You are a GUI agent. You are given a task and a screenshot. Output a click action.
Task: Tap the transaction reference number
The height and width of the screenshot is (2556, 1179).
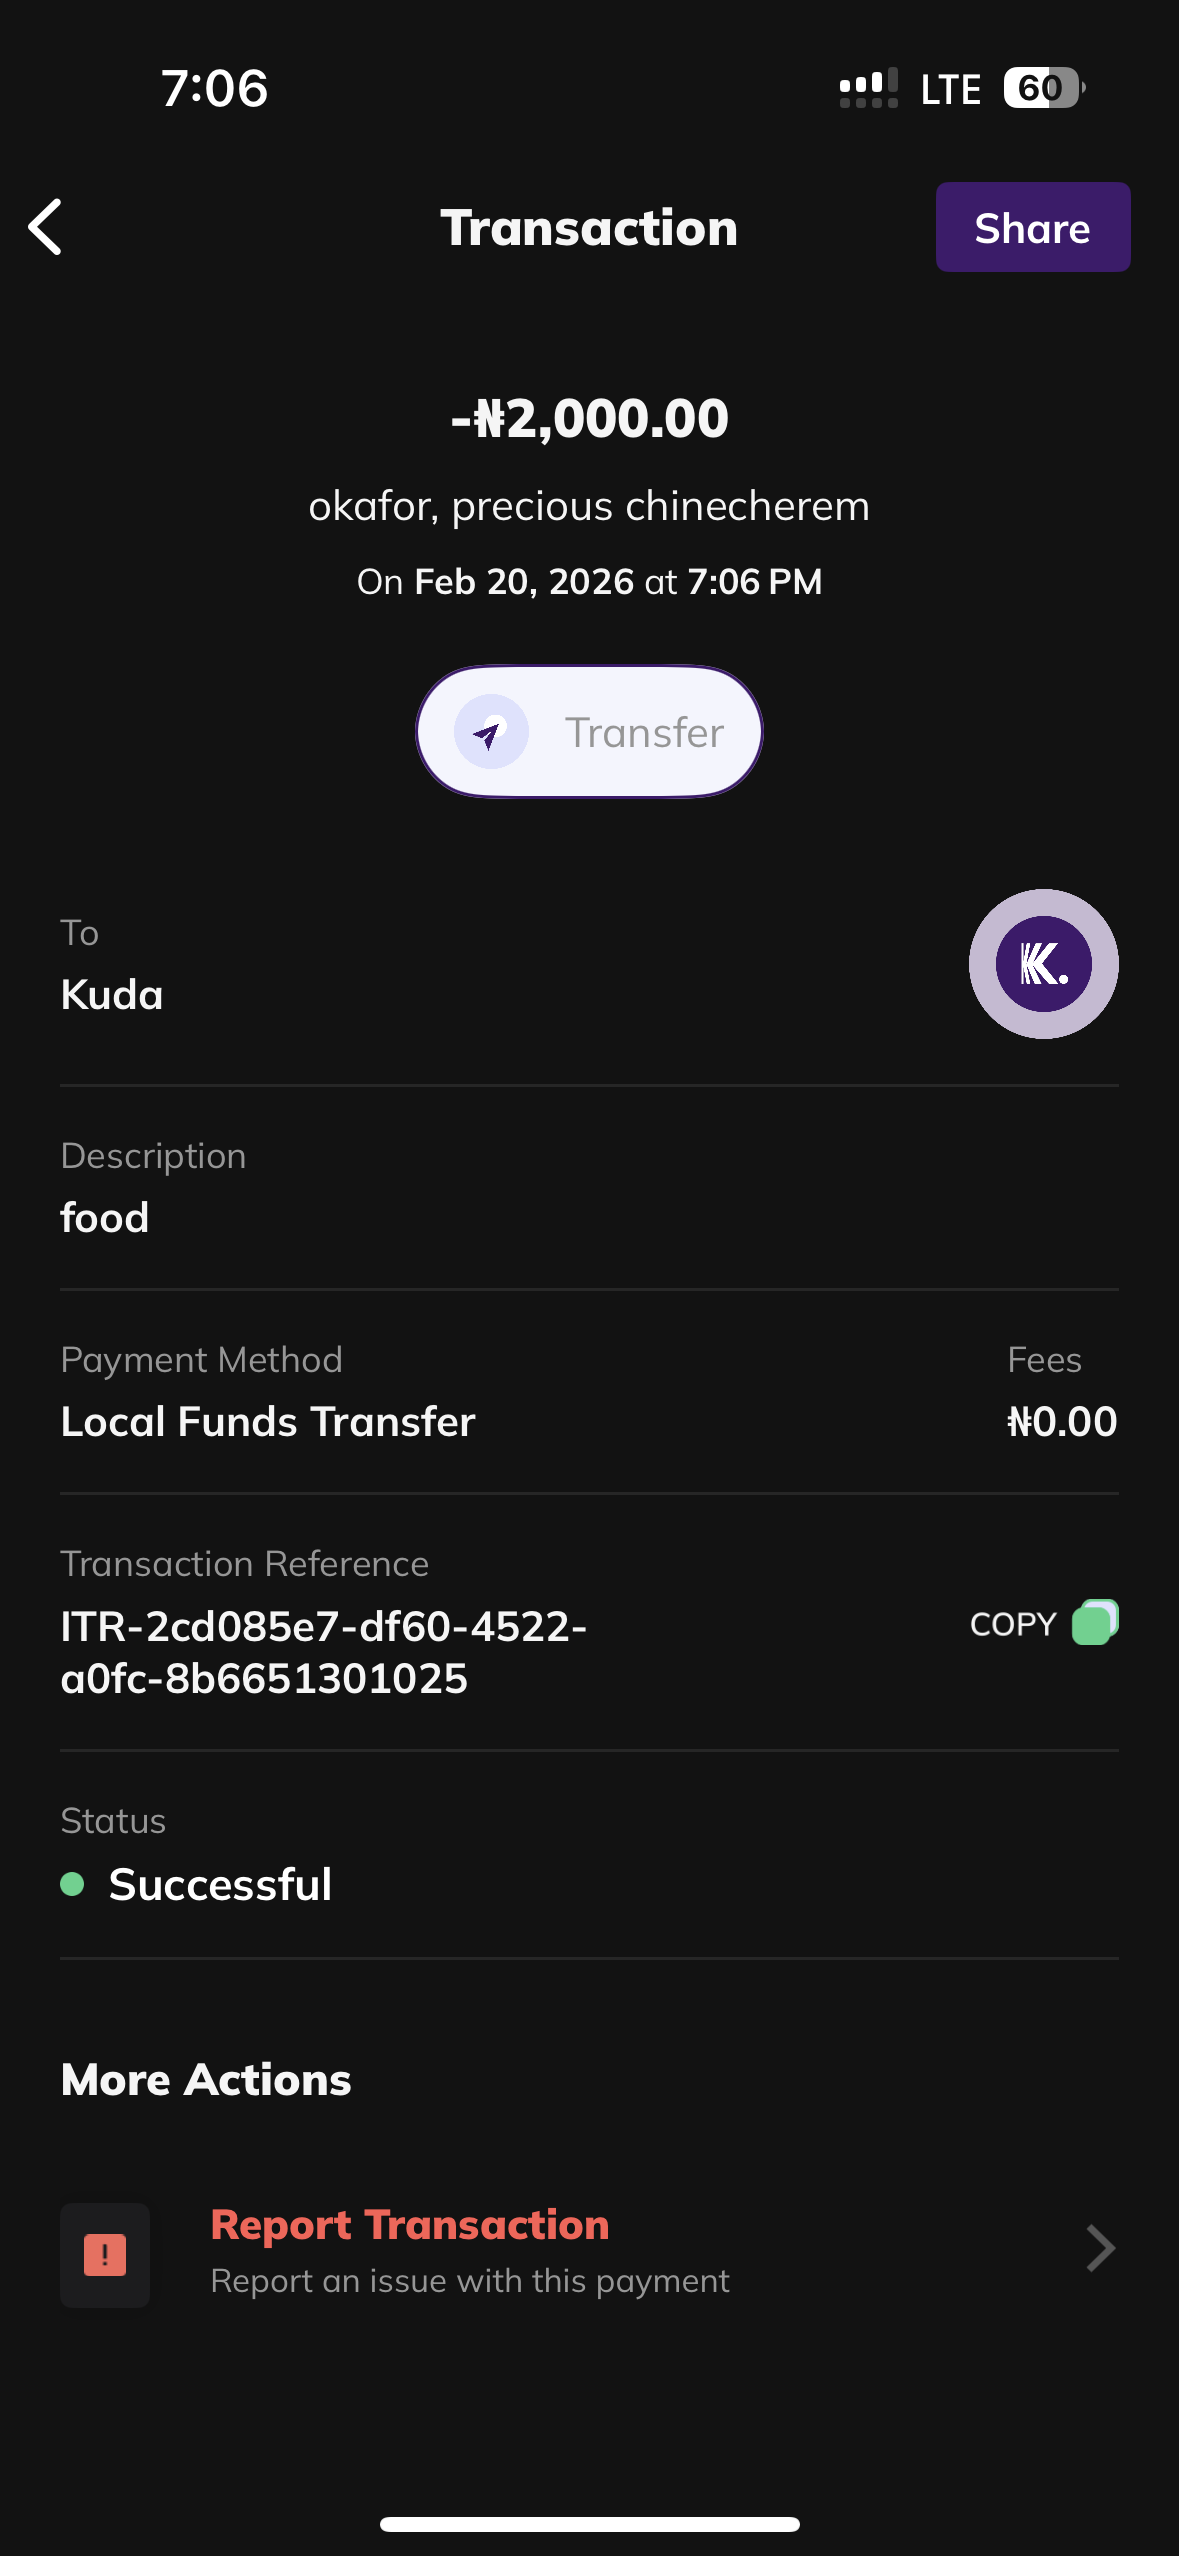[323, 1652]
